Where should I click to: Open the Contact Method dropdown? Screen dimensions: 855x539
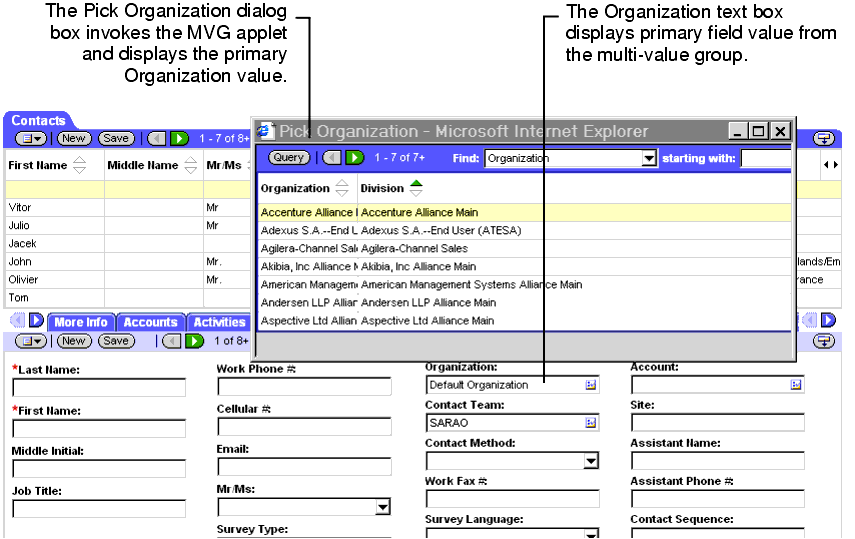point(591,462)
